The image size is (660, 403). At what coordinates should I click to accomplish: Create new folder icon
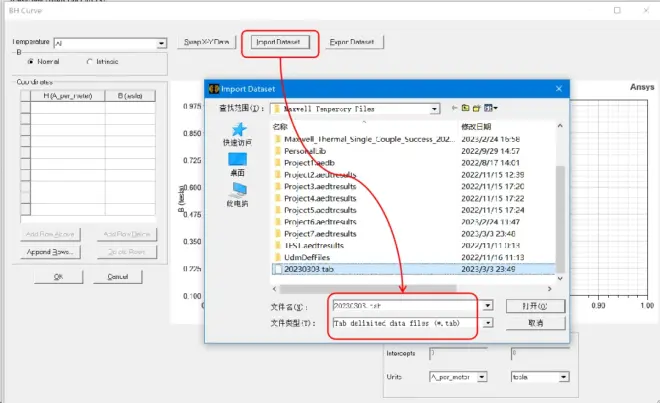click(x=476, y=108)
